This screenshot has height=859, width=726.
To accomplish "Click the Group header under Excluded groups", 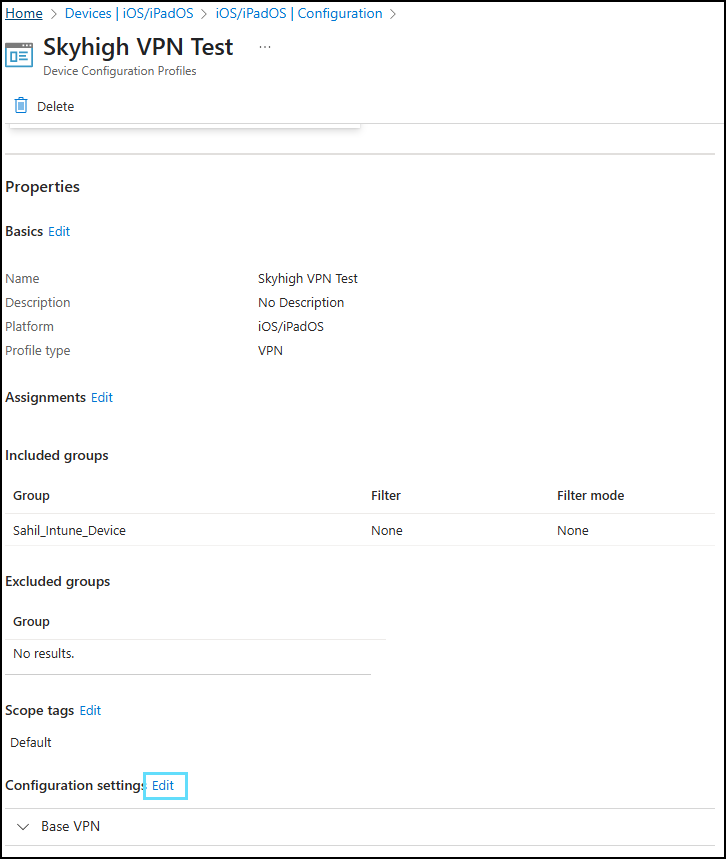I will click(x=31, y=621).
